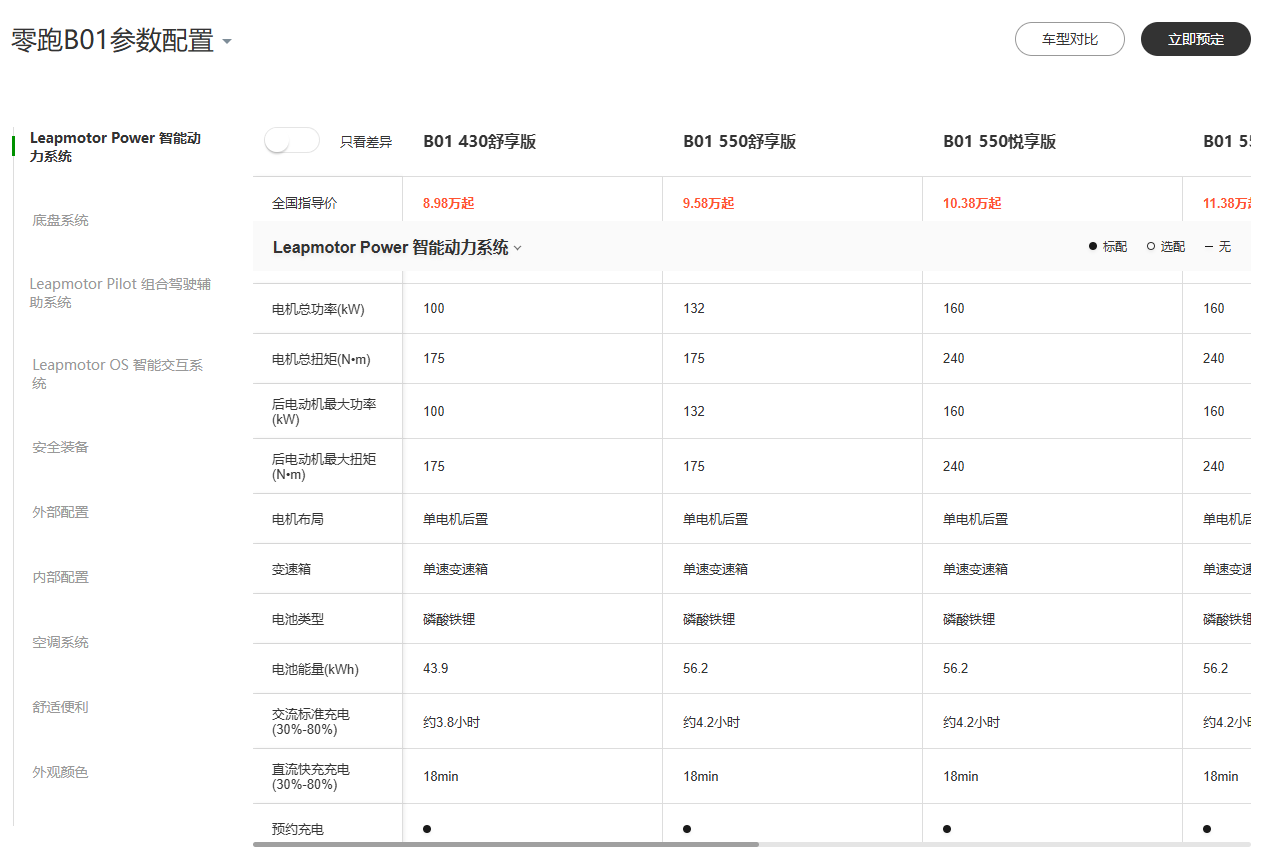
Task: Click the 全国指导价 row label
Action: 305,203
